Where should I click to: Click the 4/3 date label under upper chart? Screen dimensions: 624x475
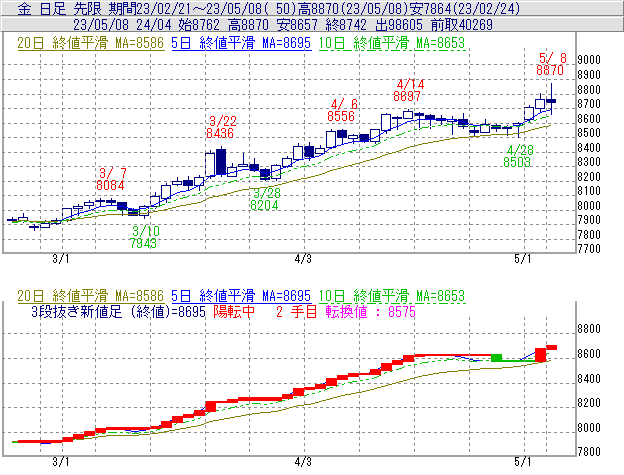click(x=303, y=259)
